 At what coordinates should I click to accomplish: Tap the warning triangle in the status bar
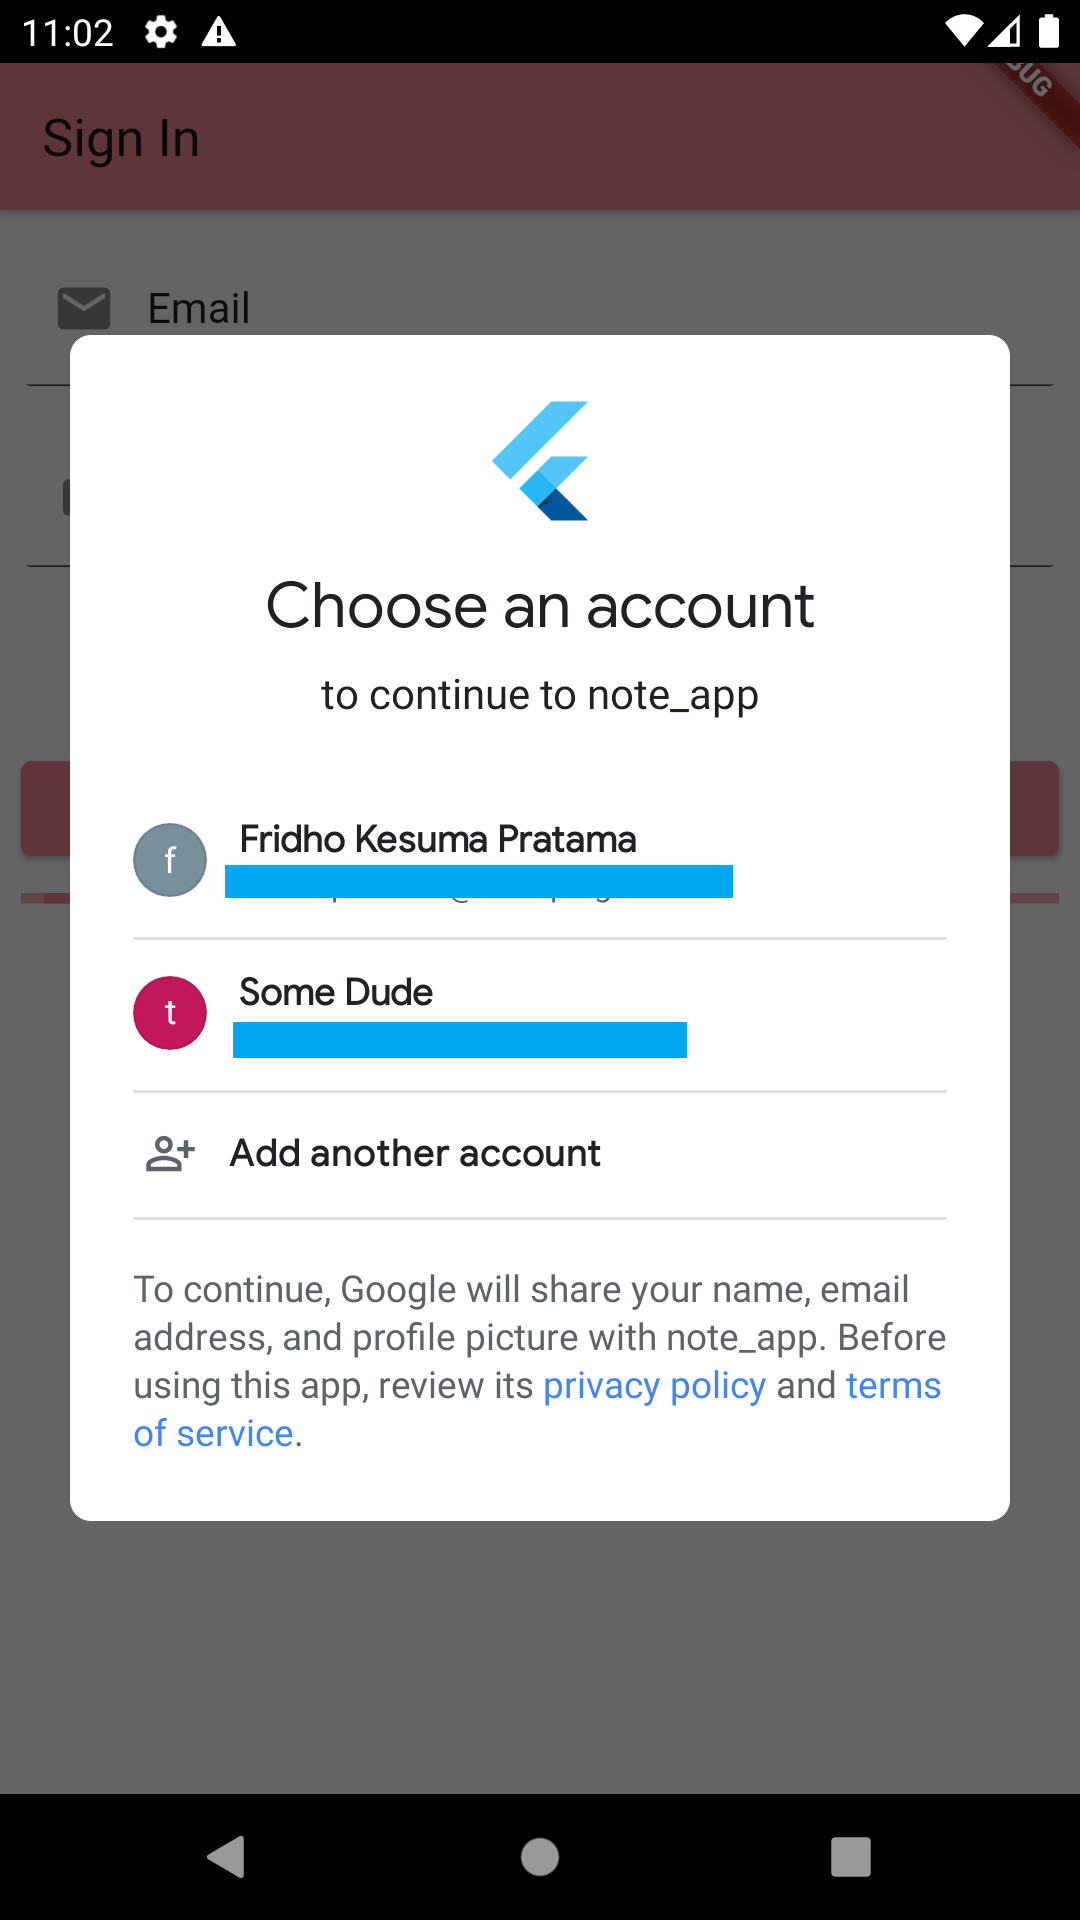218,33
